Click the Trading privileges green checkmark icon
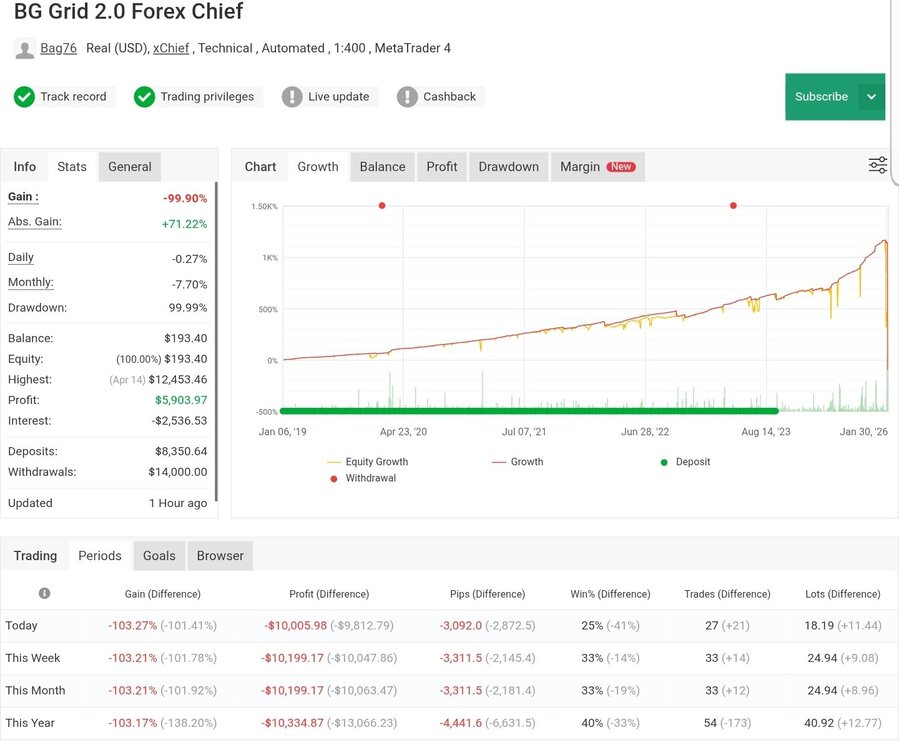This screenshot has height=750, width=899. 144,97
